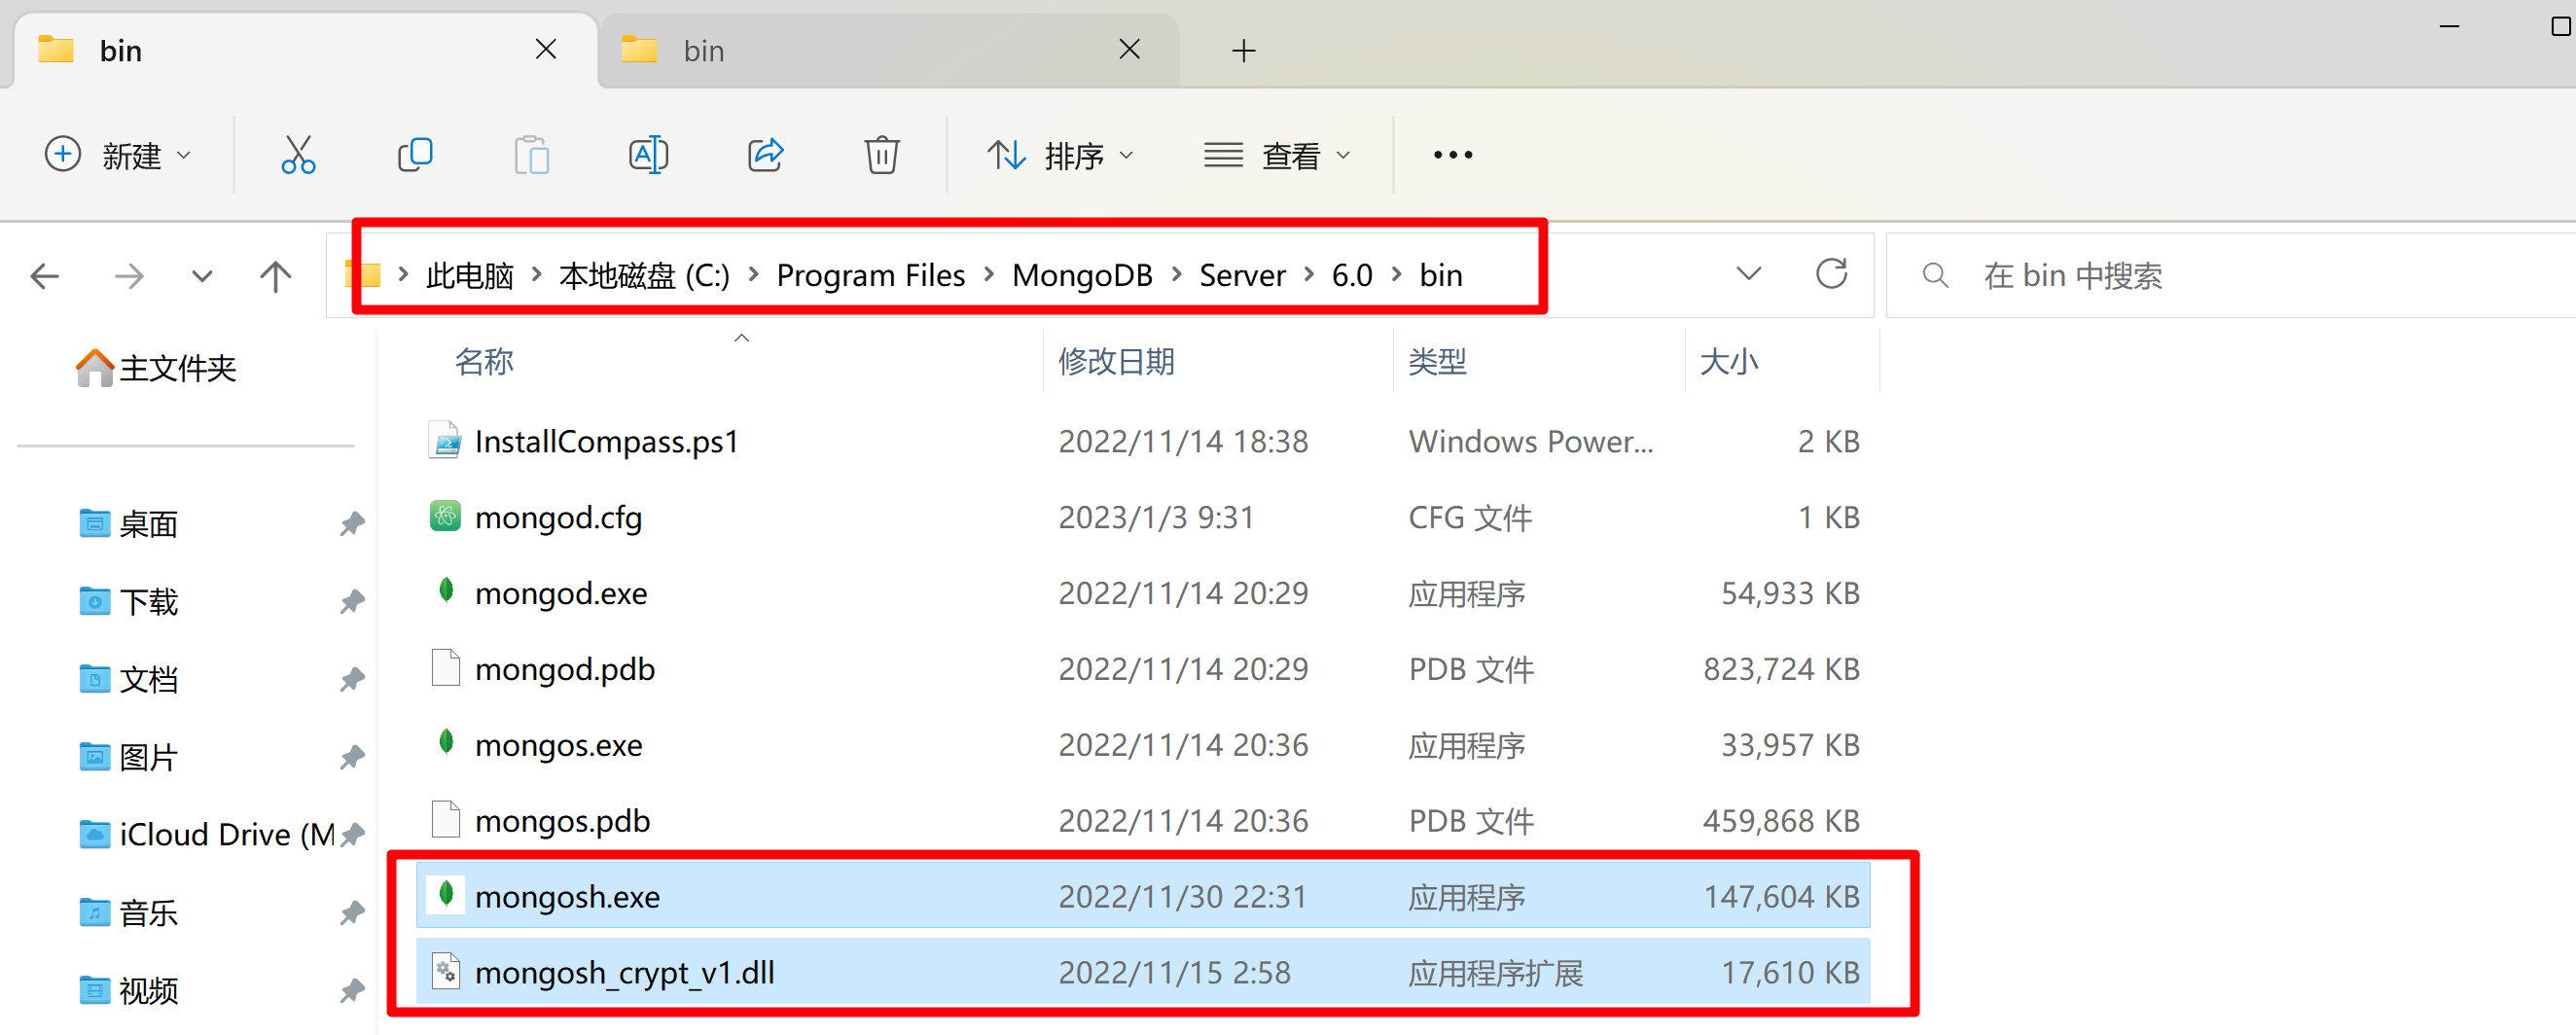
Task: Click the mongos.exe leaf icon
Action: click(446, 743)
